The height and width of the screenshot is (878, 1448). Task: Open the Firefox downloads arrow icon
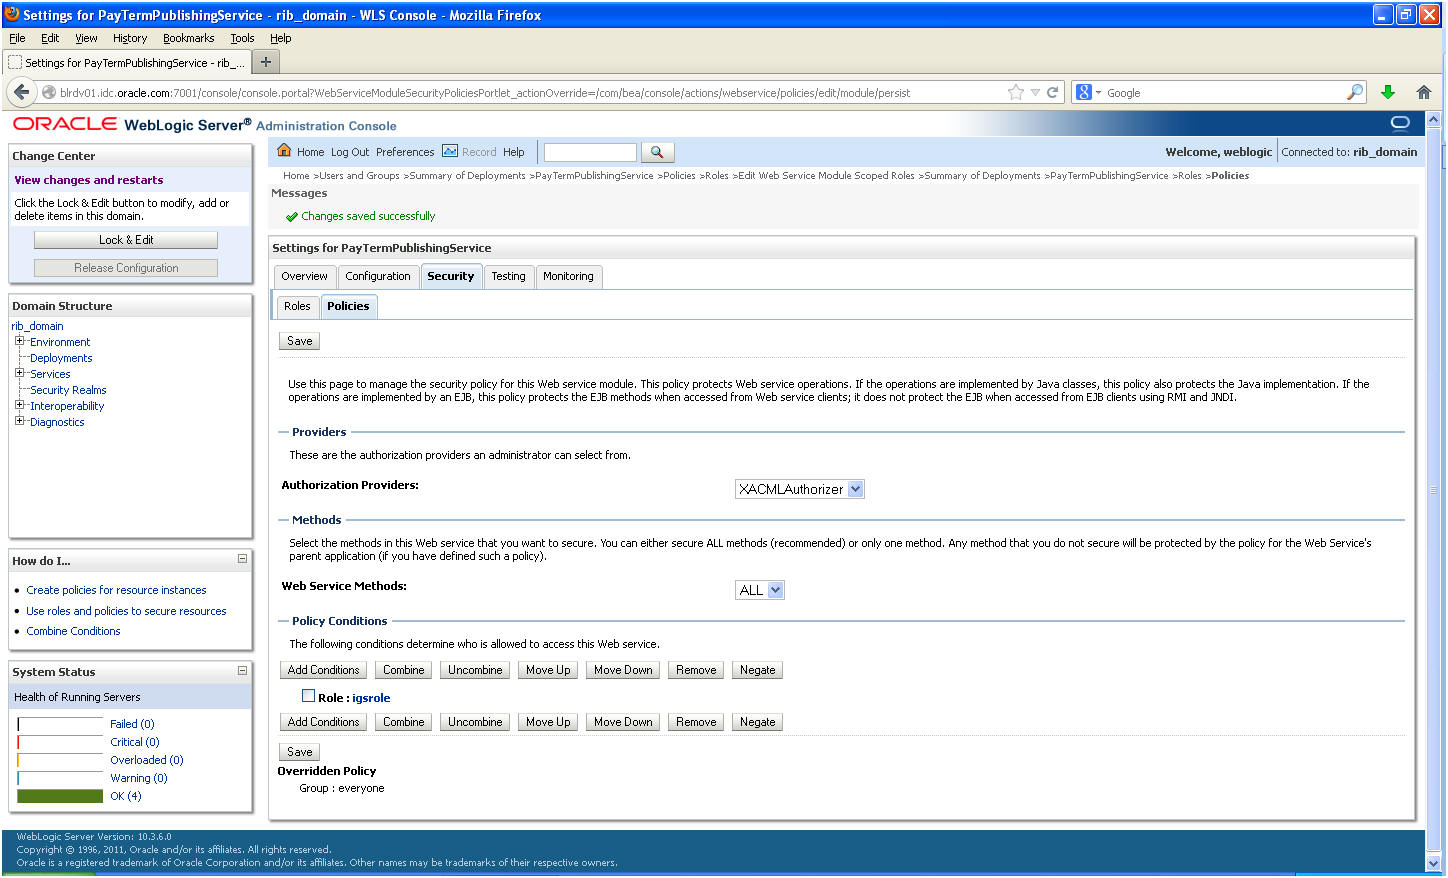coord(1388,92)
